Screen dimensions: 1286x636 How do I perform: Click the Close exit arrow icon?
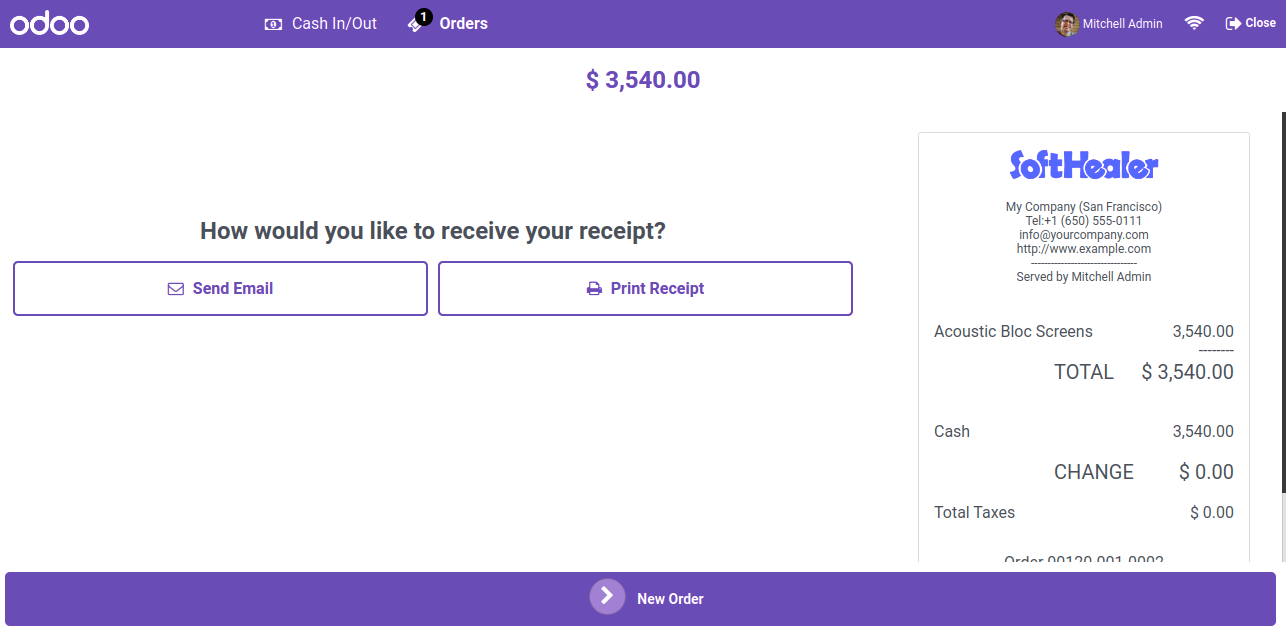point(1233,23)
